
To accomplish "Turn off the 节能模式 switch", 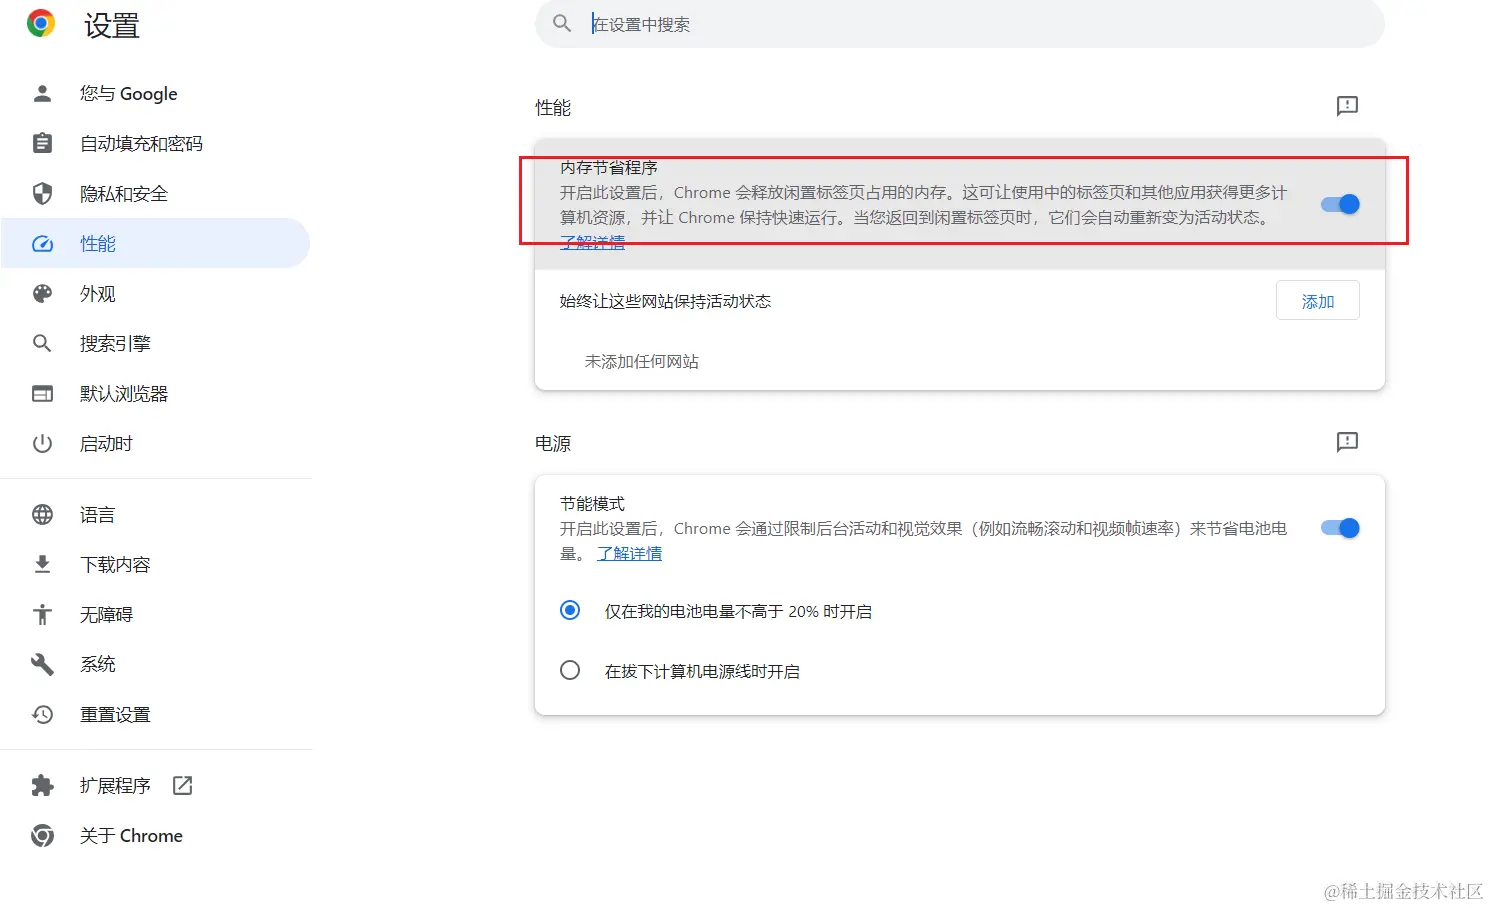I will [x=1339, y=528].
